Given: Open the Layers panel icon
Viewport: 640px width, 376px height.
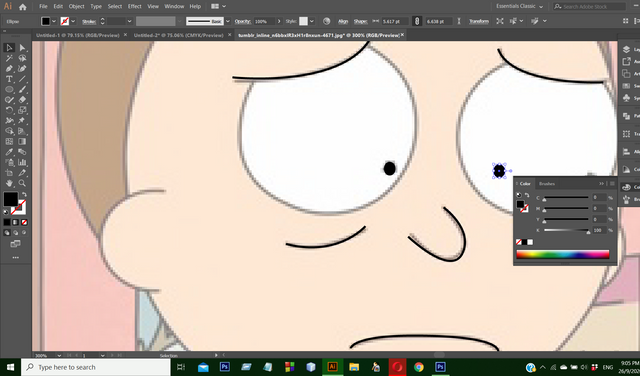Looking at the screenshot, I should 626,49.
